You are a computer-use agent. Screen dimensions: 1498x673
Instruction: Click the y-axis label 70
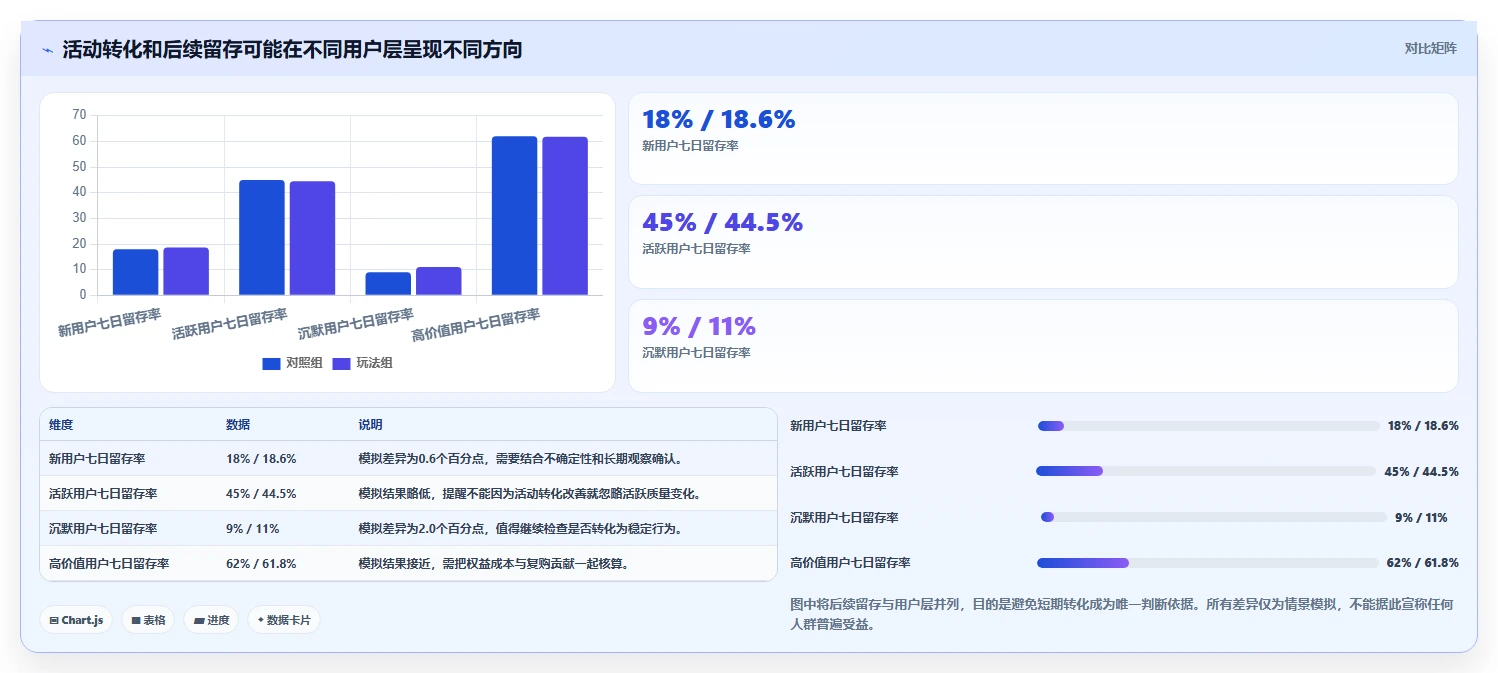(x=79, y=115)
